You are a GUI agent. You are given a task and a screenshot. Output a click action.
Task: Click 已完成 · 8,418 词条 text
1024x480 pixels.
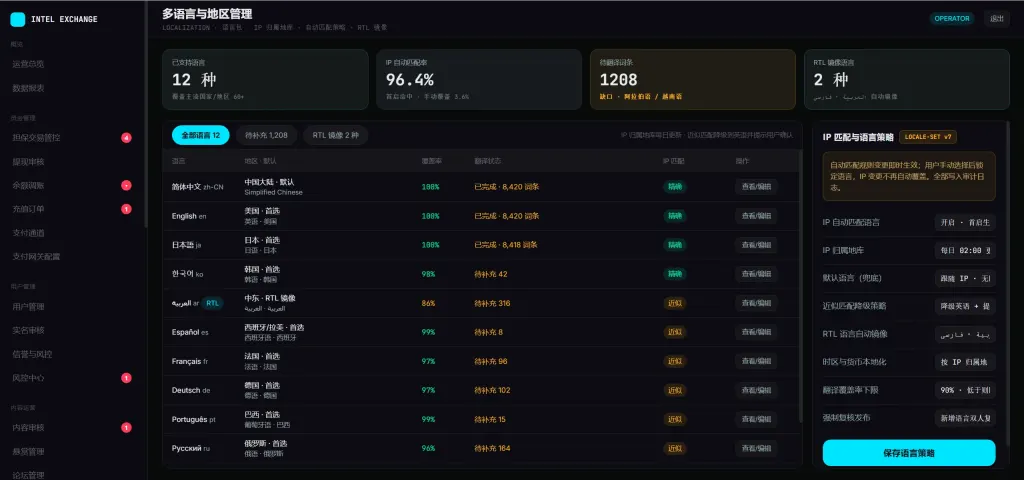[505, 245]
